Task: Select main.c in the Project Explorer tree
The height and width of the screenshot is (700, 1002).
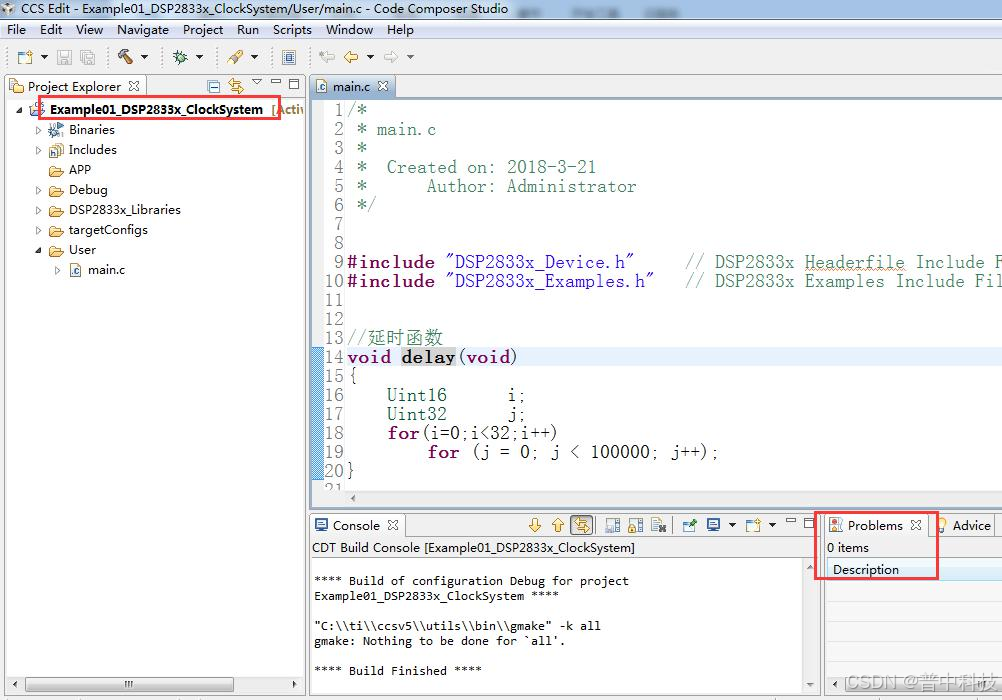Action: [x=106, y=270]
